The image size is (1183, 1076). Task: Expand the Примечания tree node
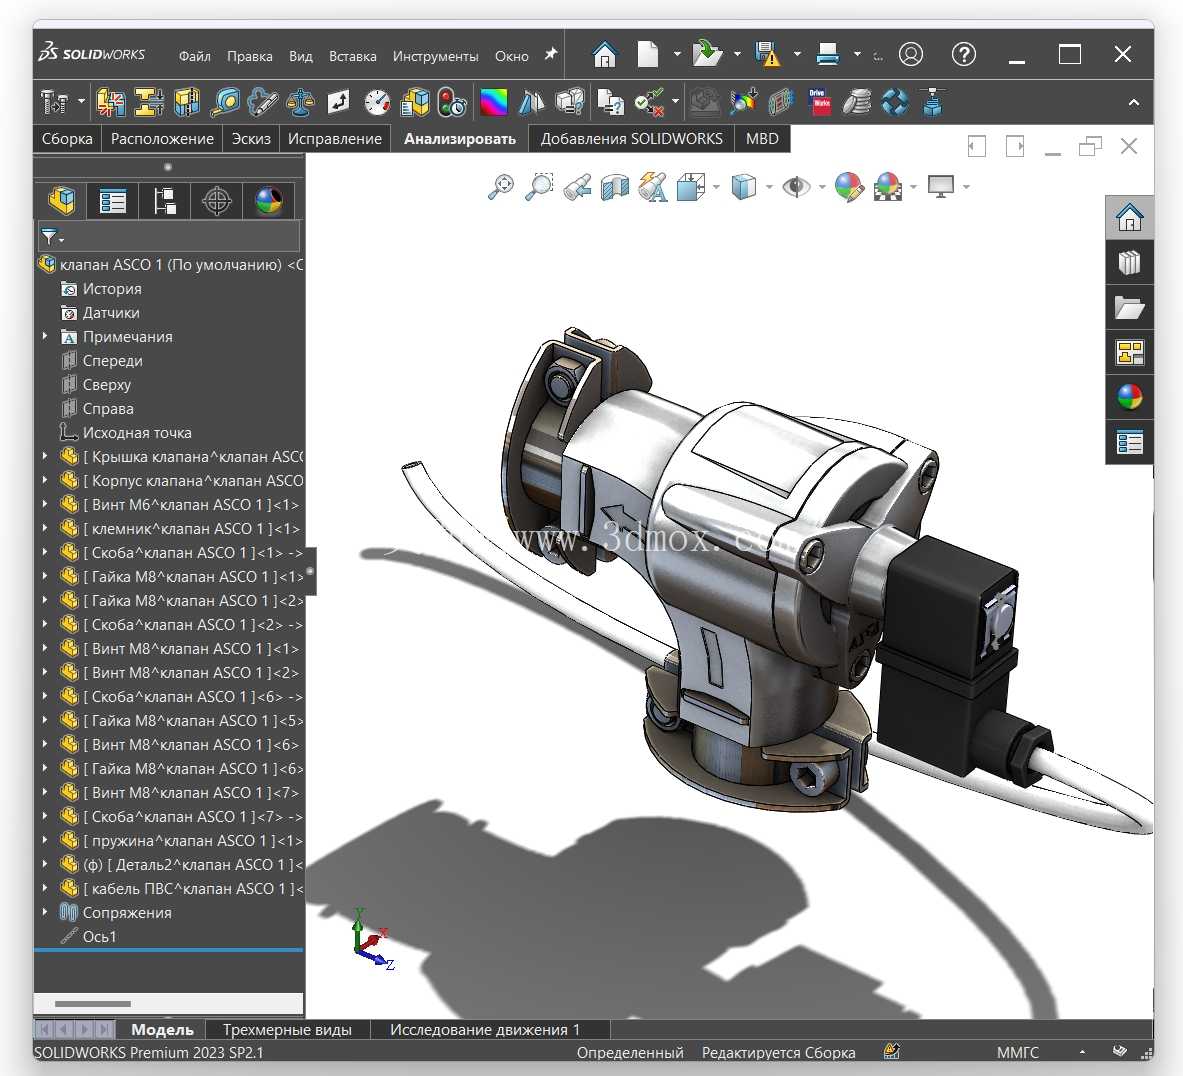(x=45, y=337)
